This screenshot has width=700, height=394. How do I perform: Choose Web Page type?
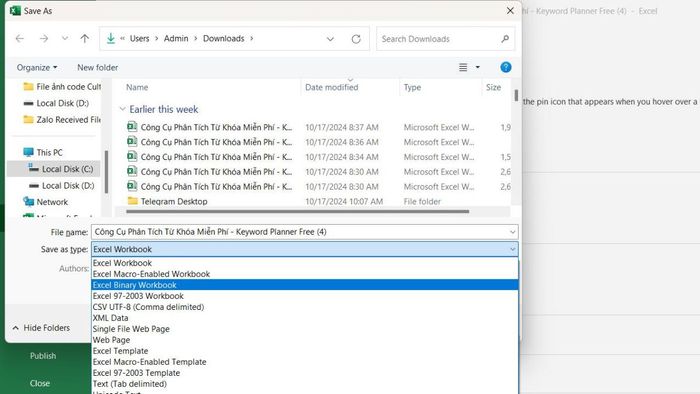coord(305,340)
